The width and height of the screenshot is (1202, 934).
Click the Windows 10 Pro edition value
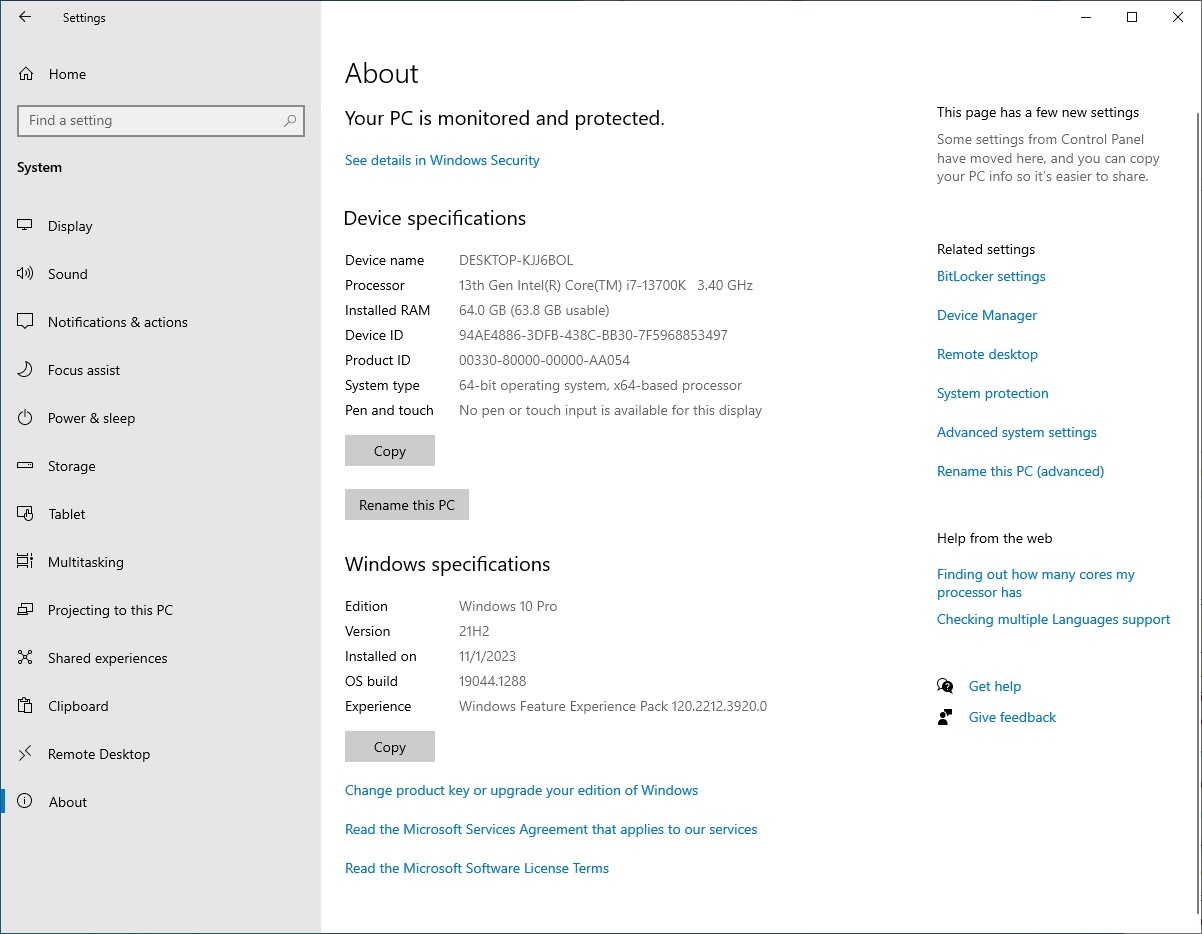[508, 606]
